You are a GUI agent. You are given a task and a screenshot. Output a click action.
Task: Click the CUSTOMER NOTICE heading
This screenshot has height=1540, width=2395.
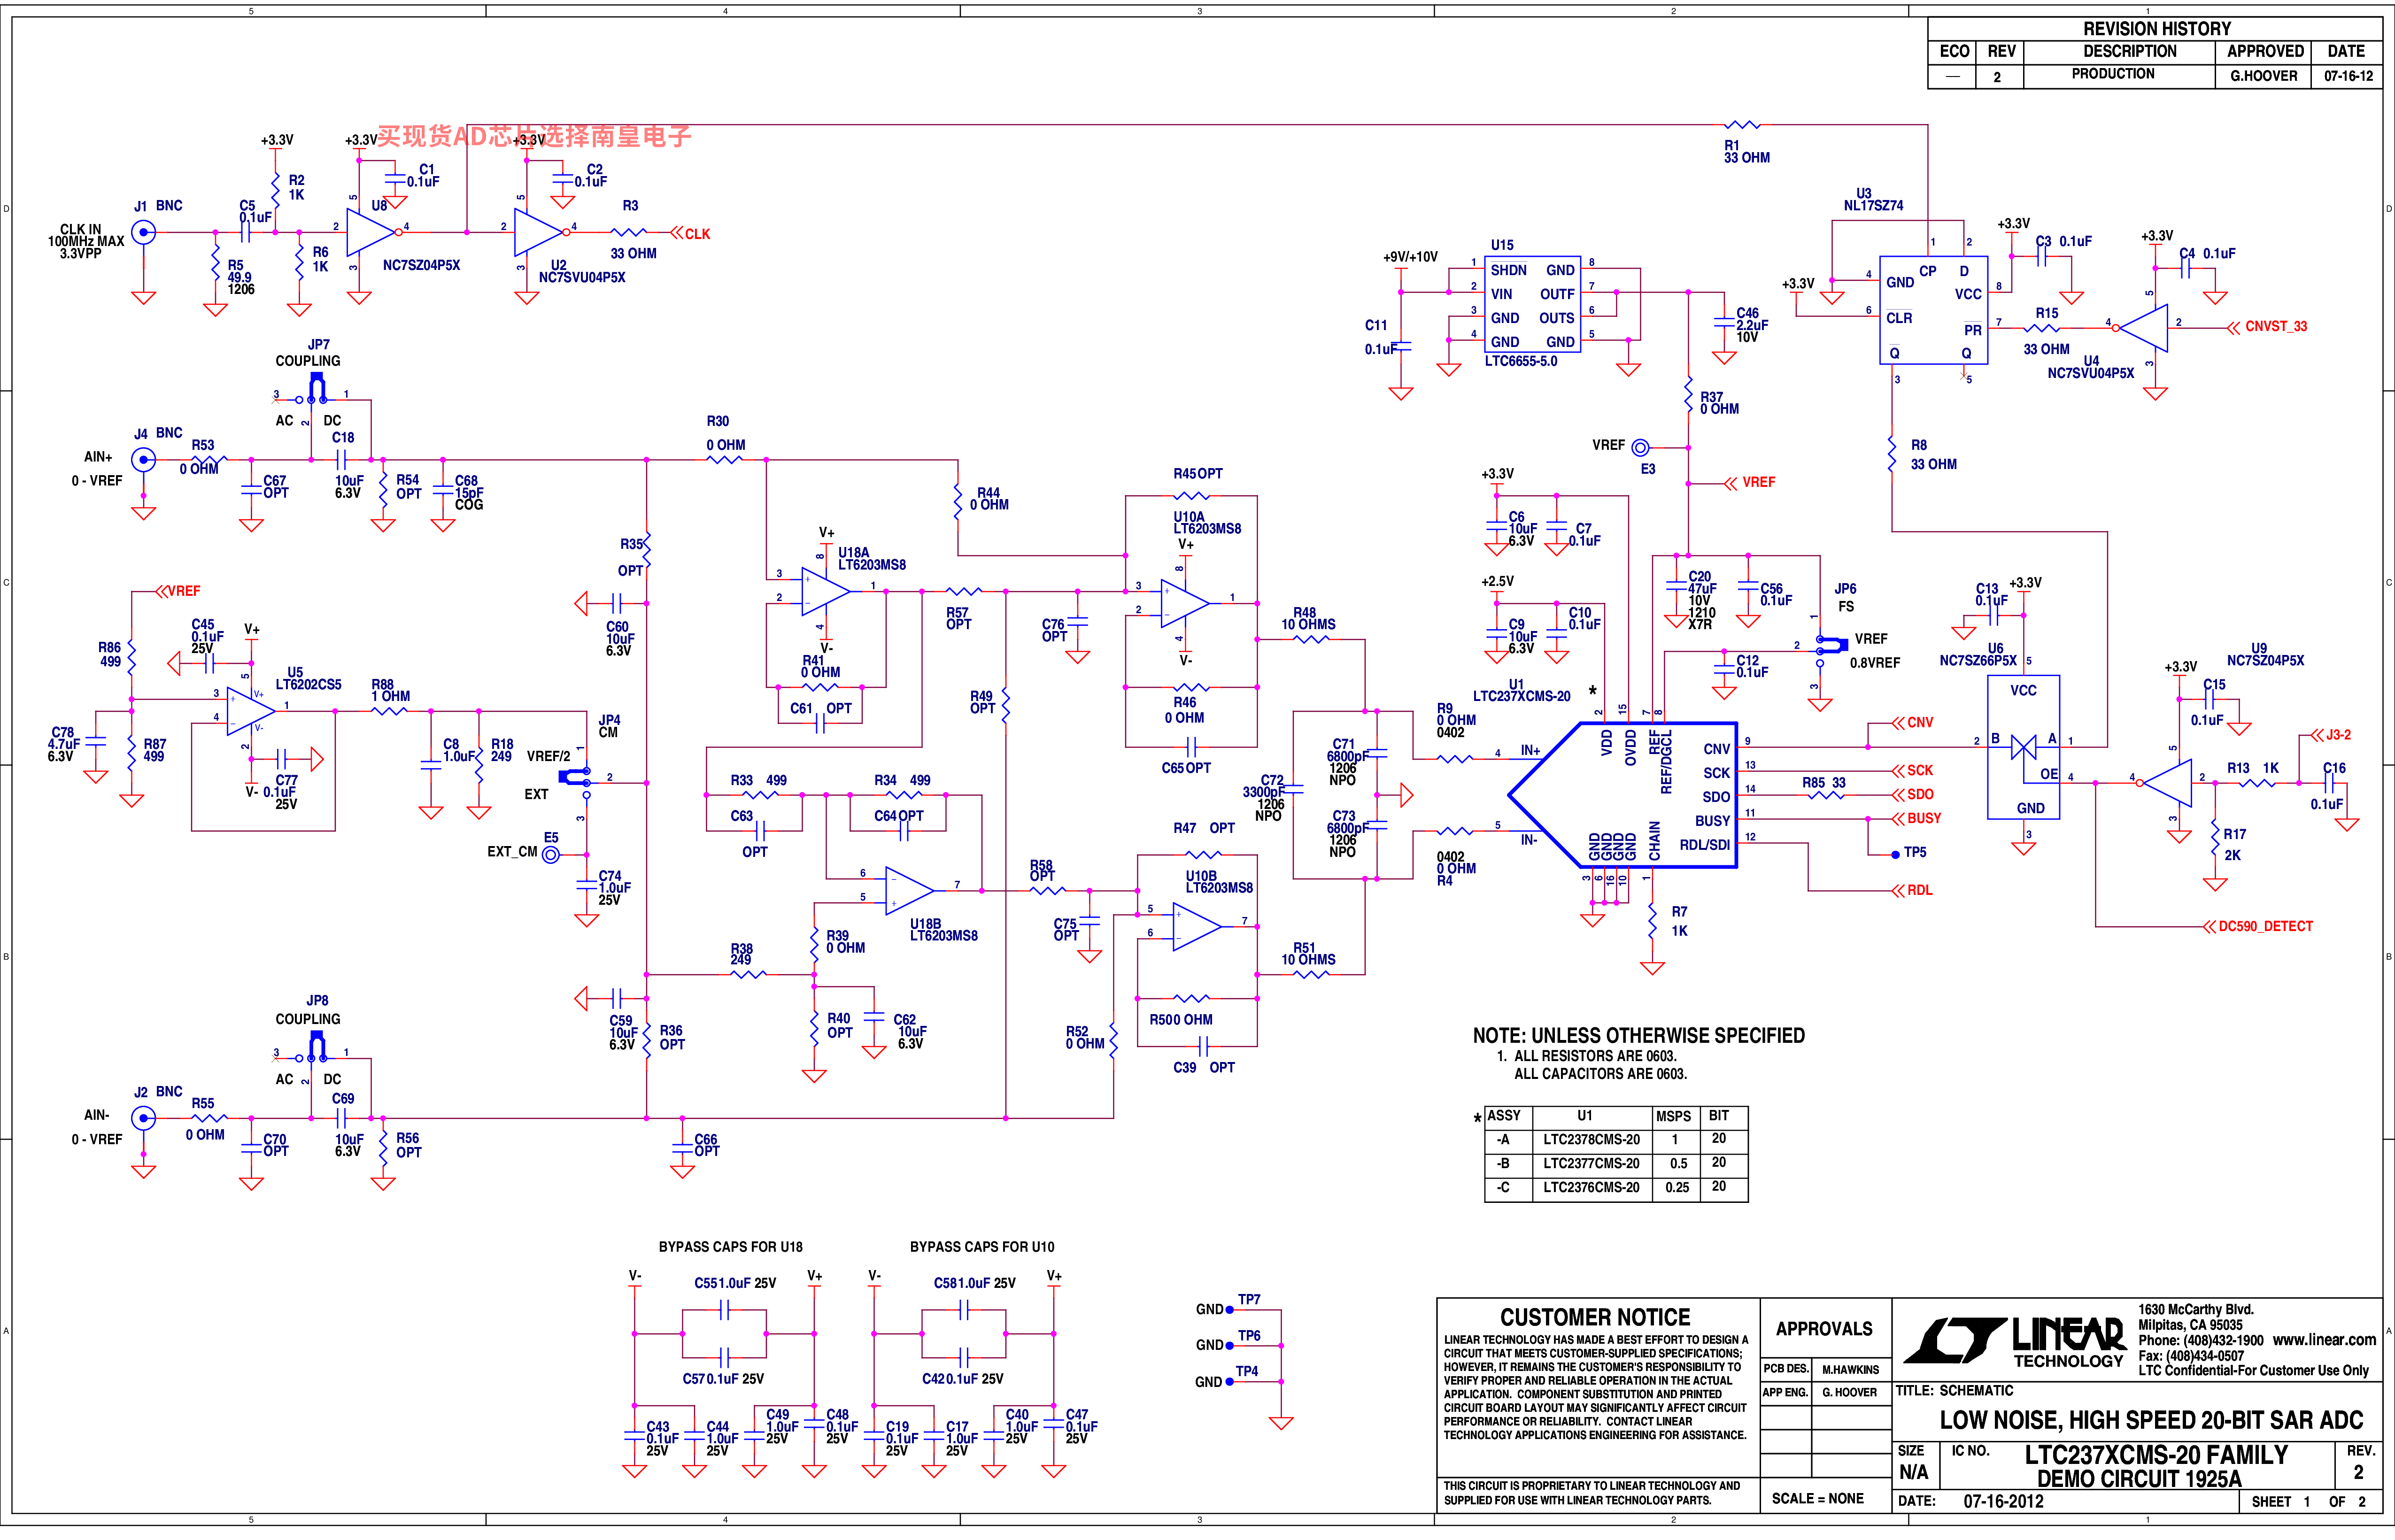(1595, 1317)
